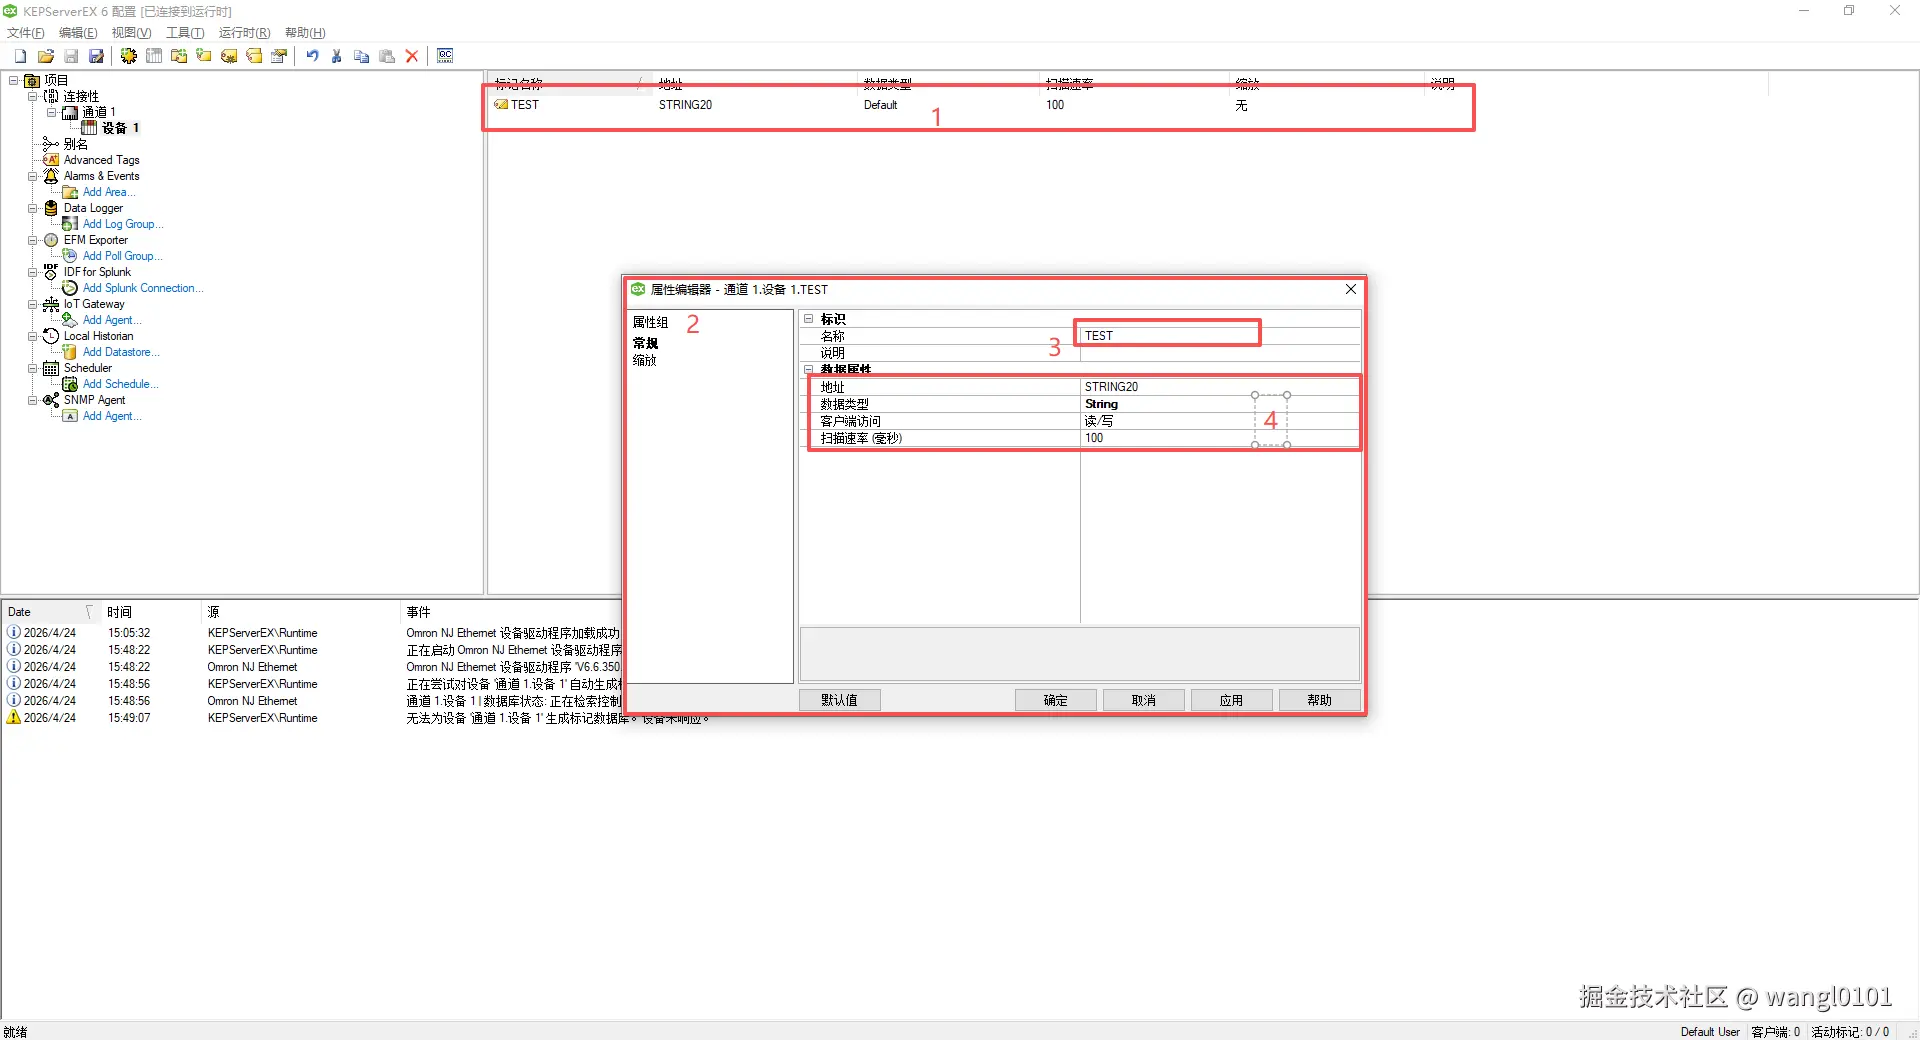
Task: Click the Add Log Group... link
Action: click(123, 224)
